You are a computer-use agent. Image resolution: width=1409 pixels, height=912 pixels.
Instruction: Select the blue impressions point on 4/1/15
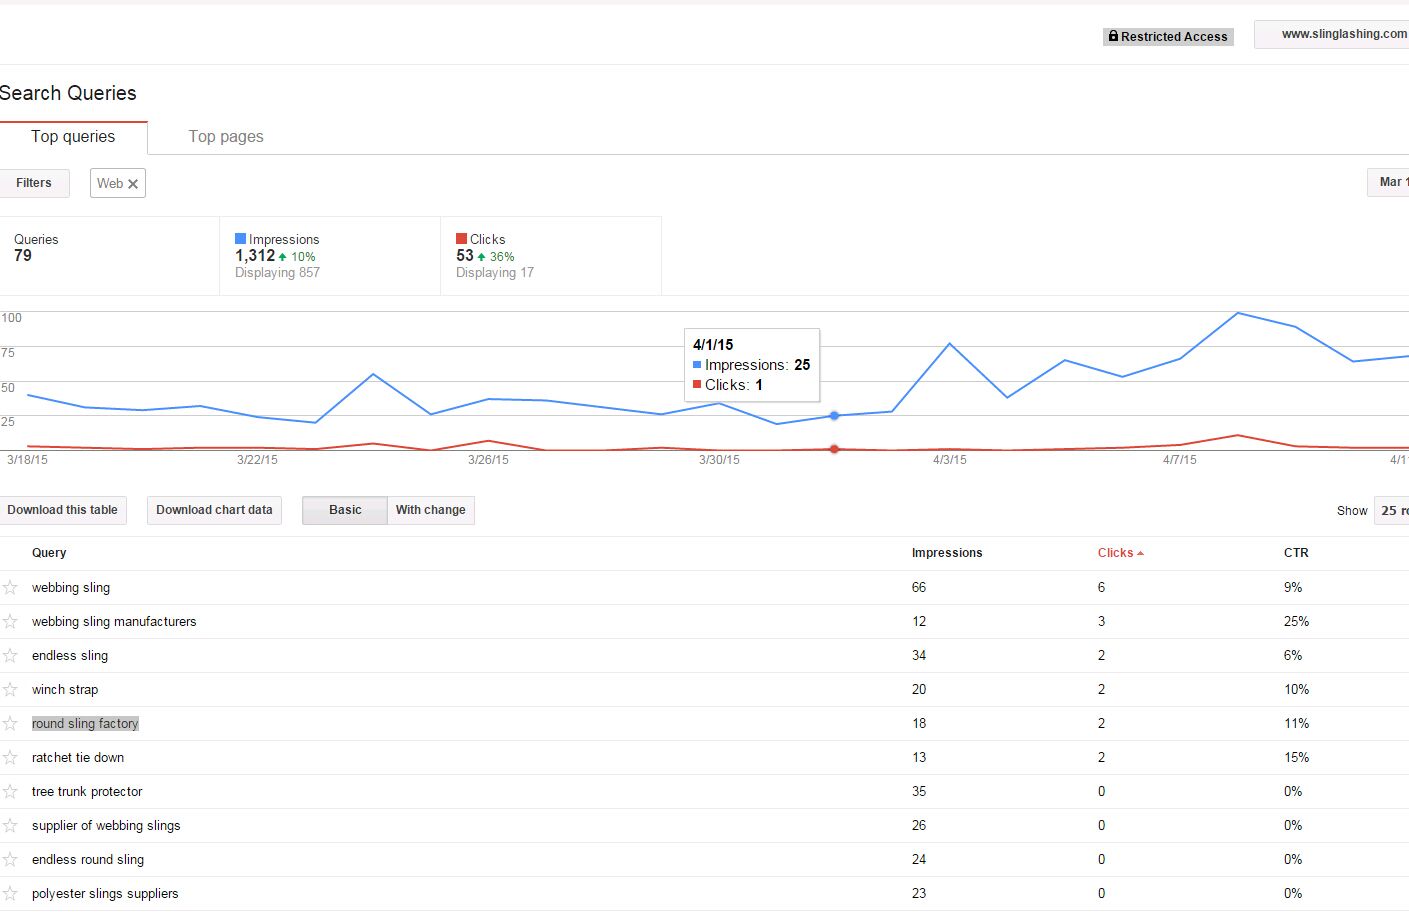click(x=834, y=416)
